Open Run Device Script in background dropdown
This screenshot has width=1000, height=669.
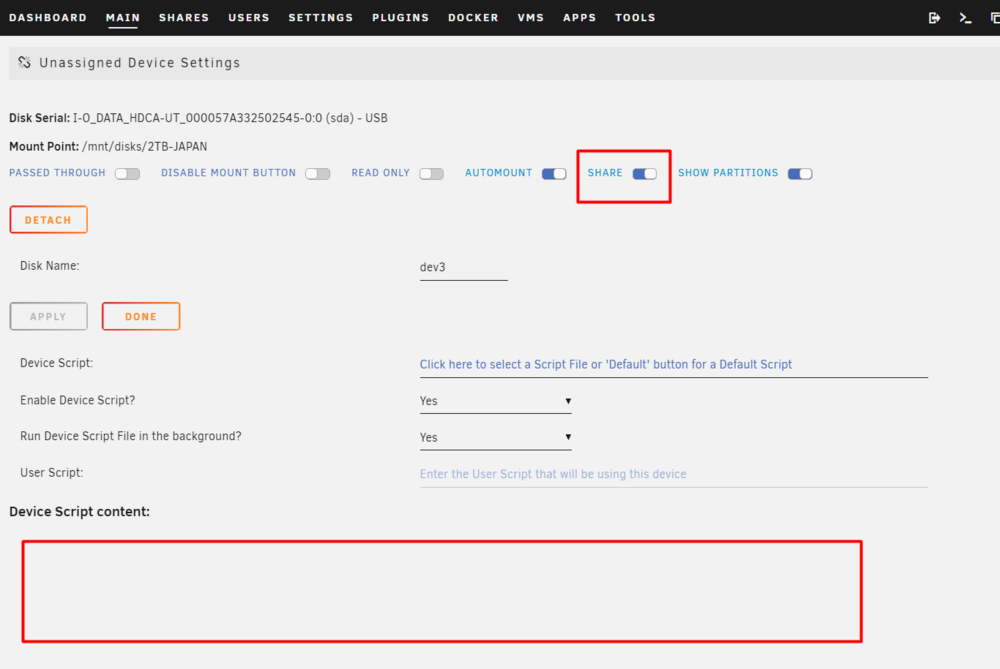pos(496,437)
